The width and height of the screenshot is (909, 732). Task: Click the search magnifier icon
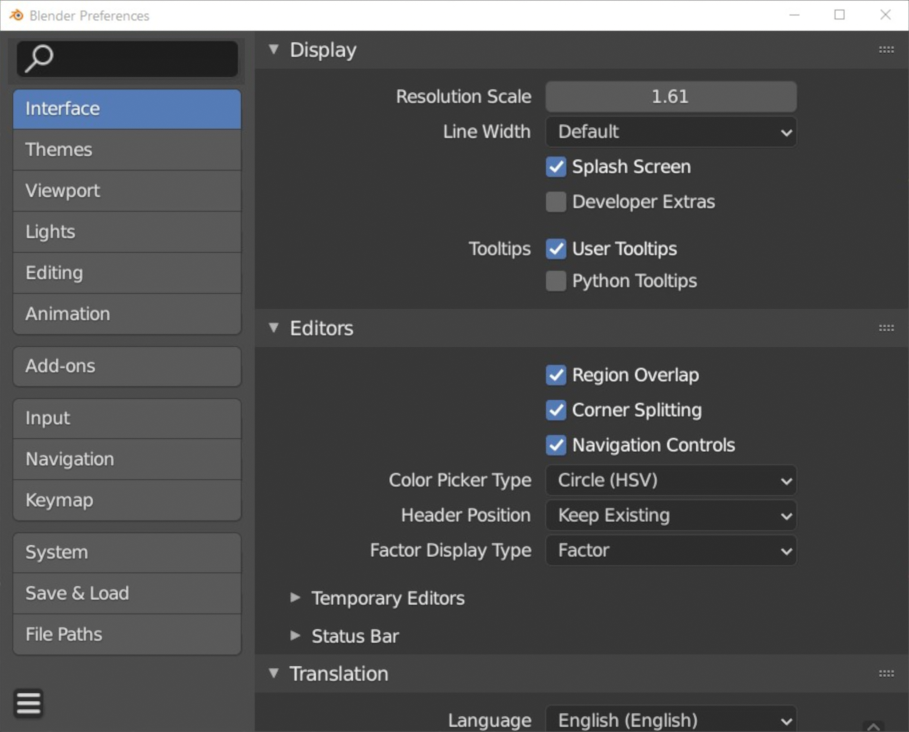39,59
